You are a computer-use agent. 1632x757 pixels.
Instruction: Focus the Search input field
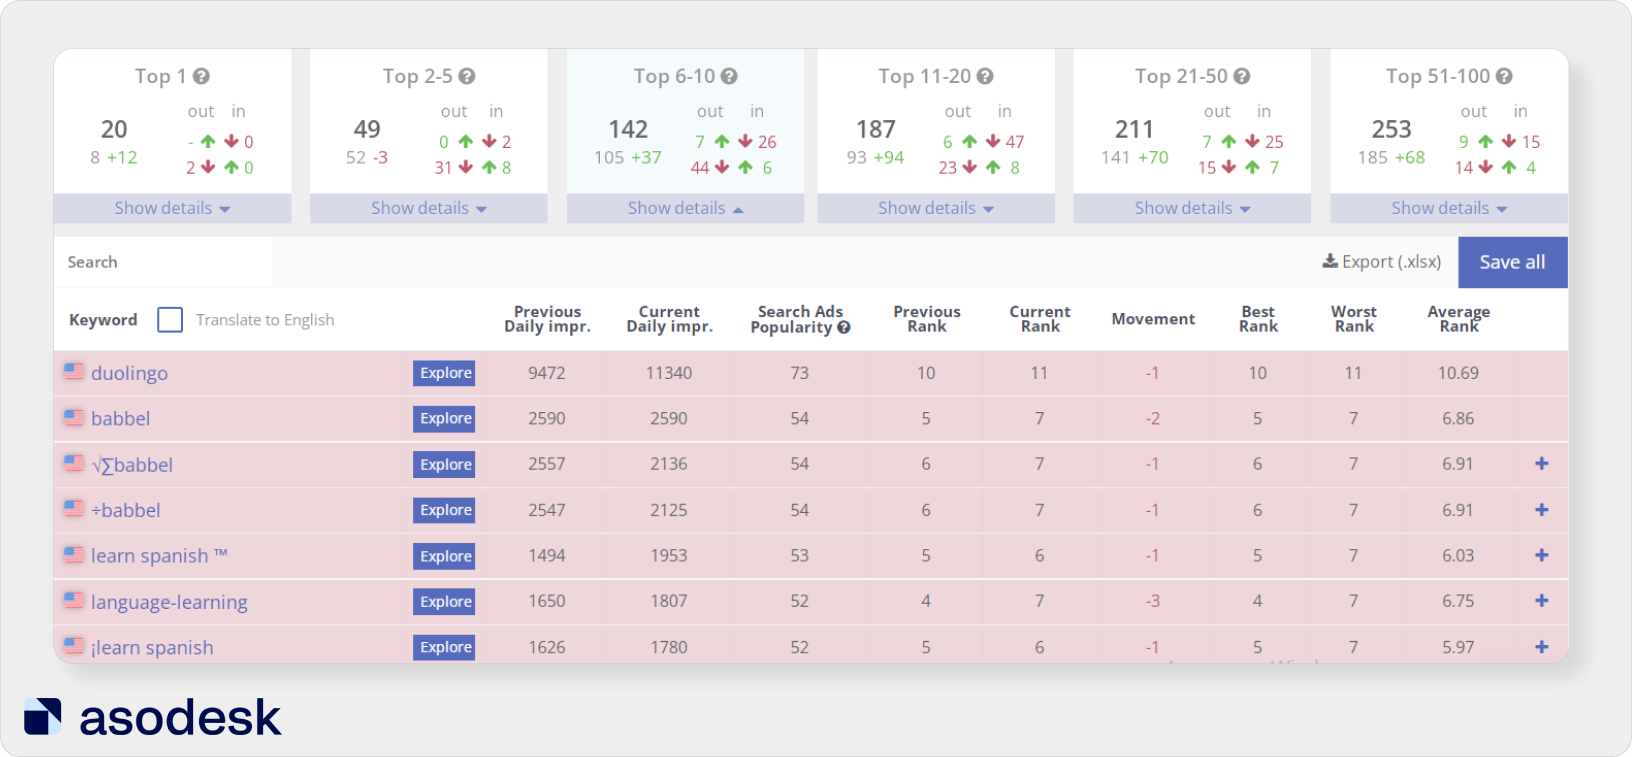click(x=163, y=262)
